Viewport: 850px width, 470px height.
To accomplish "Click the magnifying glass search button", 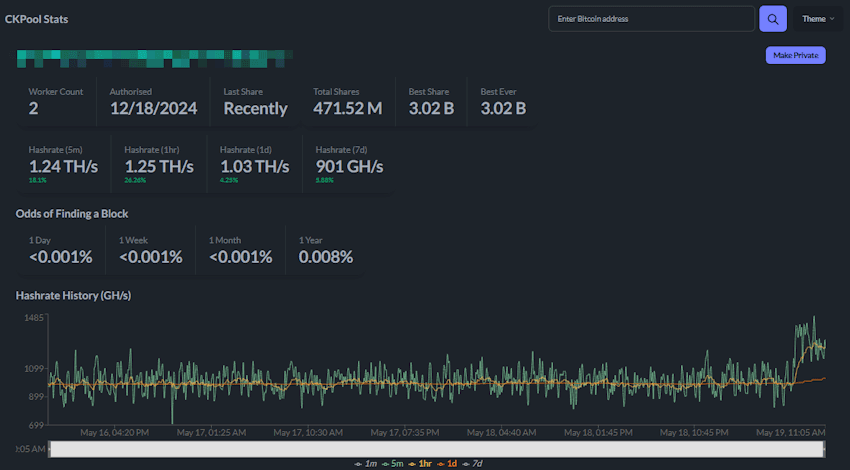I will 772,19.
